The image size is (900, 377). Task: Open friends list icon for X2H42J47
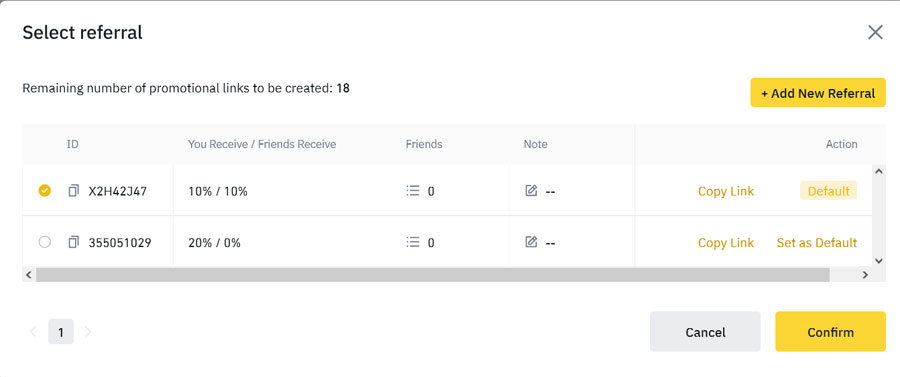click(x=413, y=191)
